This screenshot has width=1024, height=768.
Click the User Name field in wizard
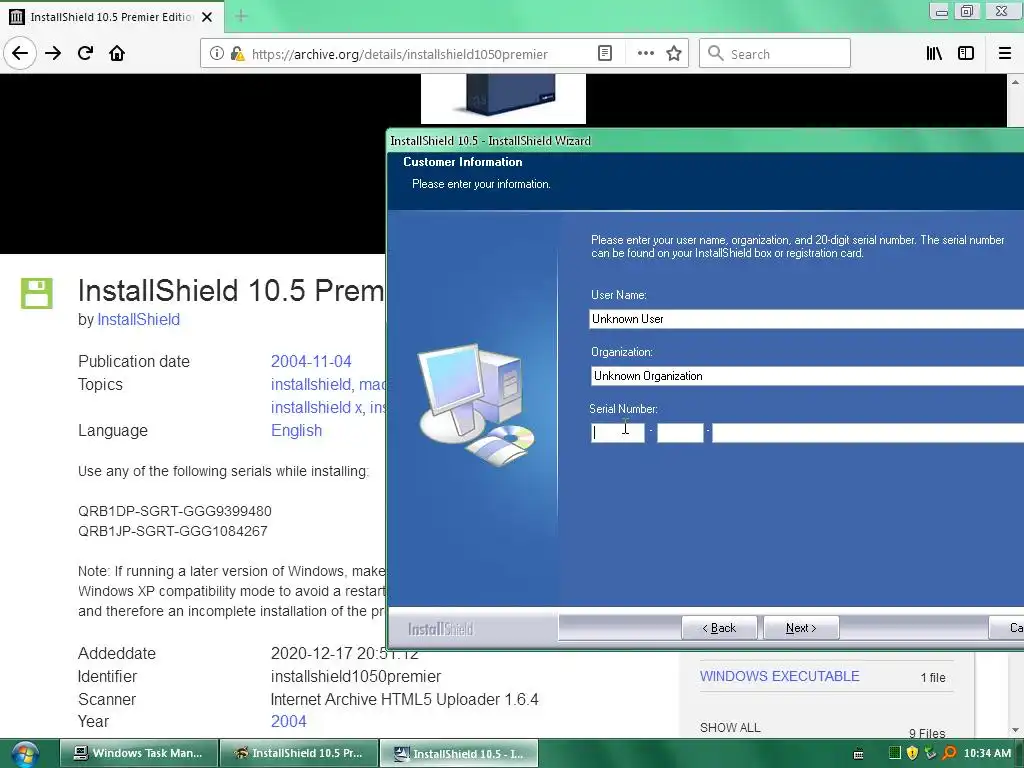(x=807, y=319)
